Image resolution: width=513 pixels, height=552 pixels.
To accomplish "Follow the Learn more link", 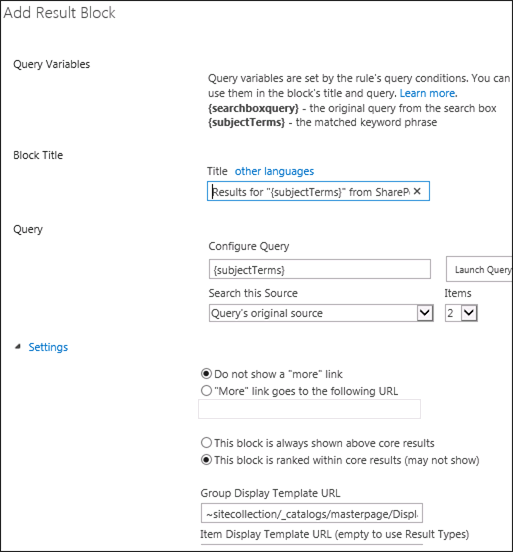I will [x=427, y=93].
